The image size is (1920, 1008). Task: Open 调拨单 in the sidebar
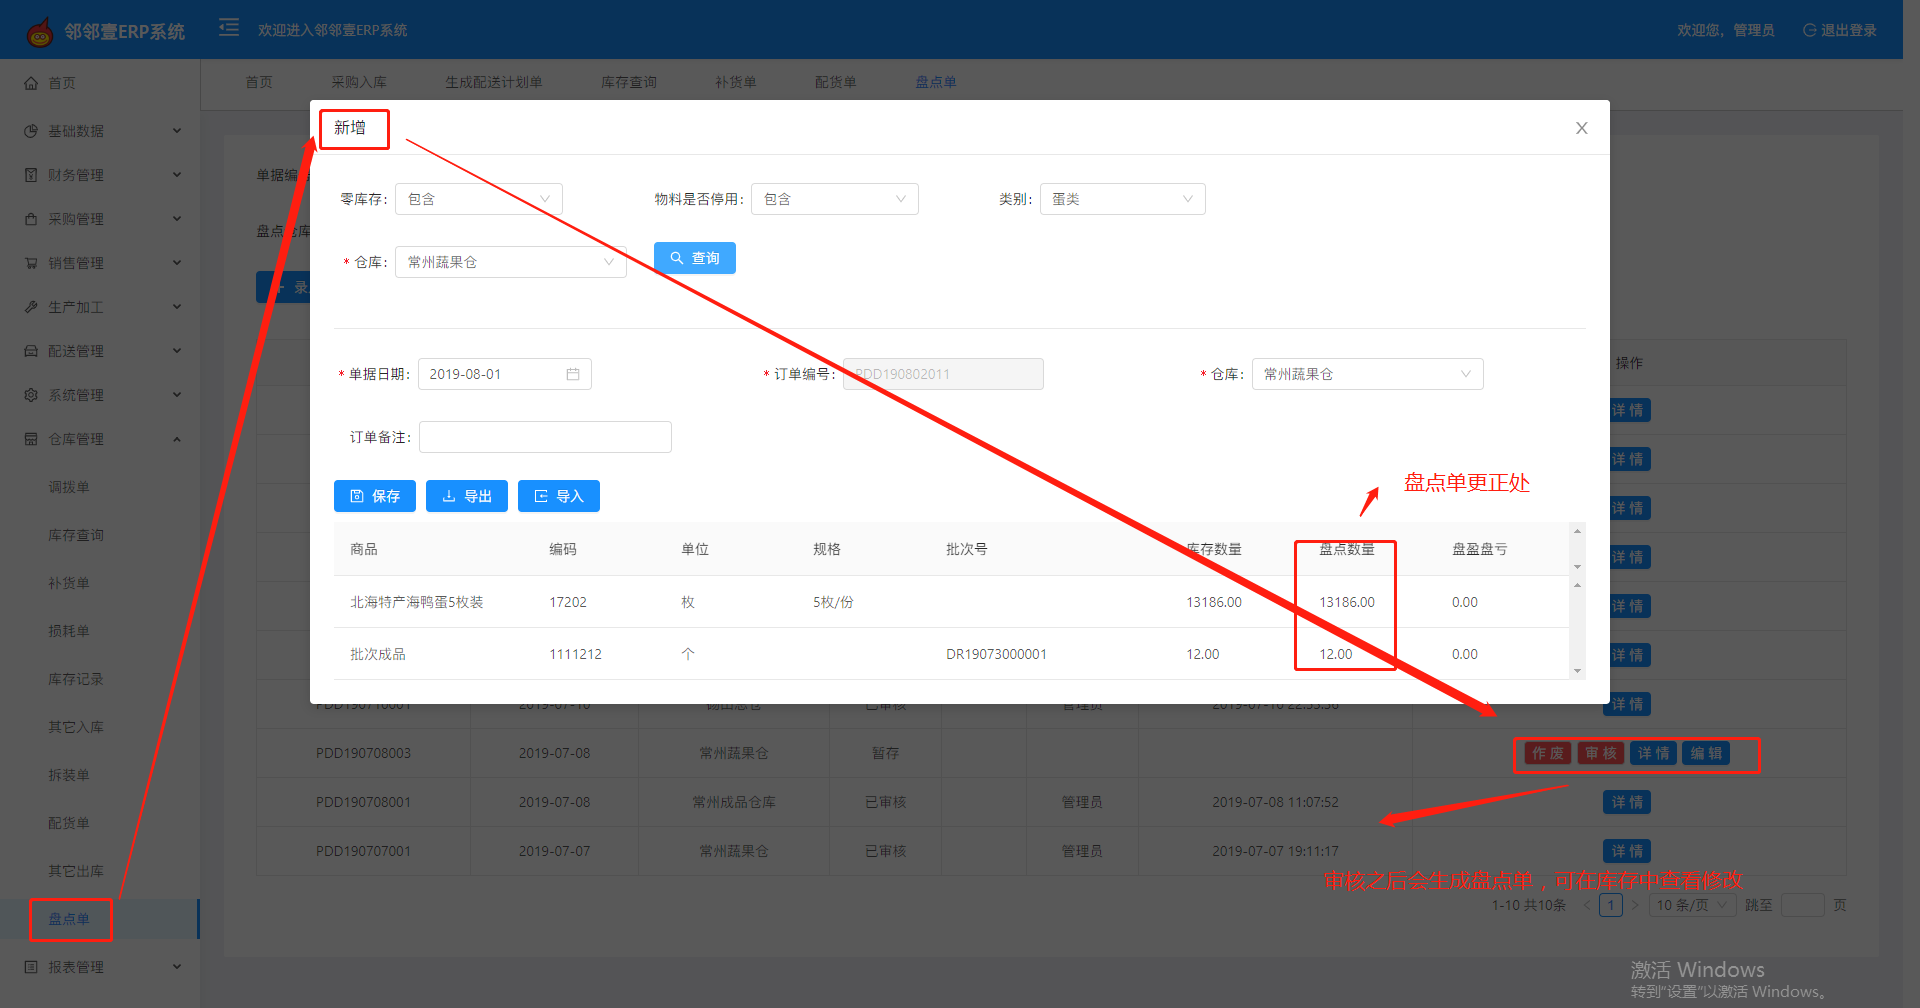click(x=69, y=487)
